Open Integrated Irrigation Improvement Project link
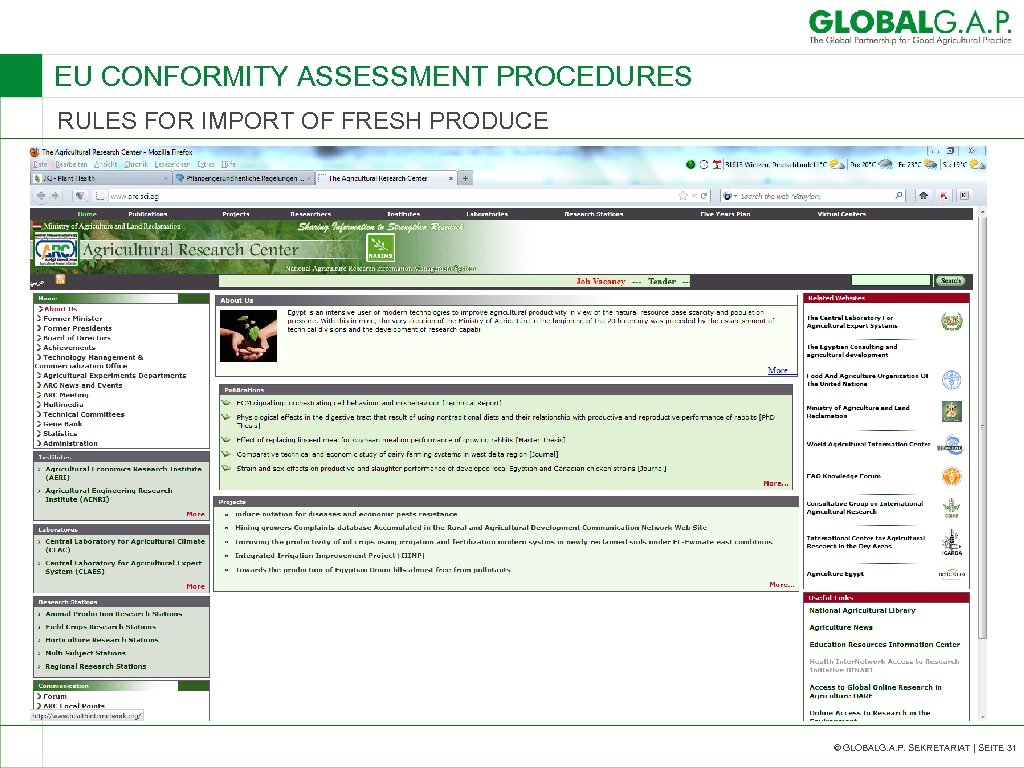This screenshot has height=768, width=1024. tap(330, 556)
